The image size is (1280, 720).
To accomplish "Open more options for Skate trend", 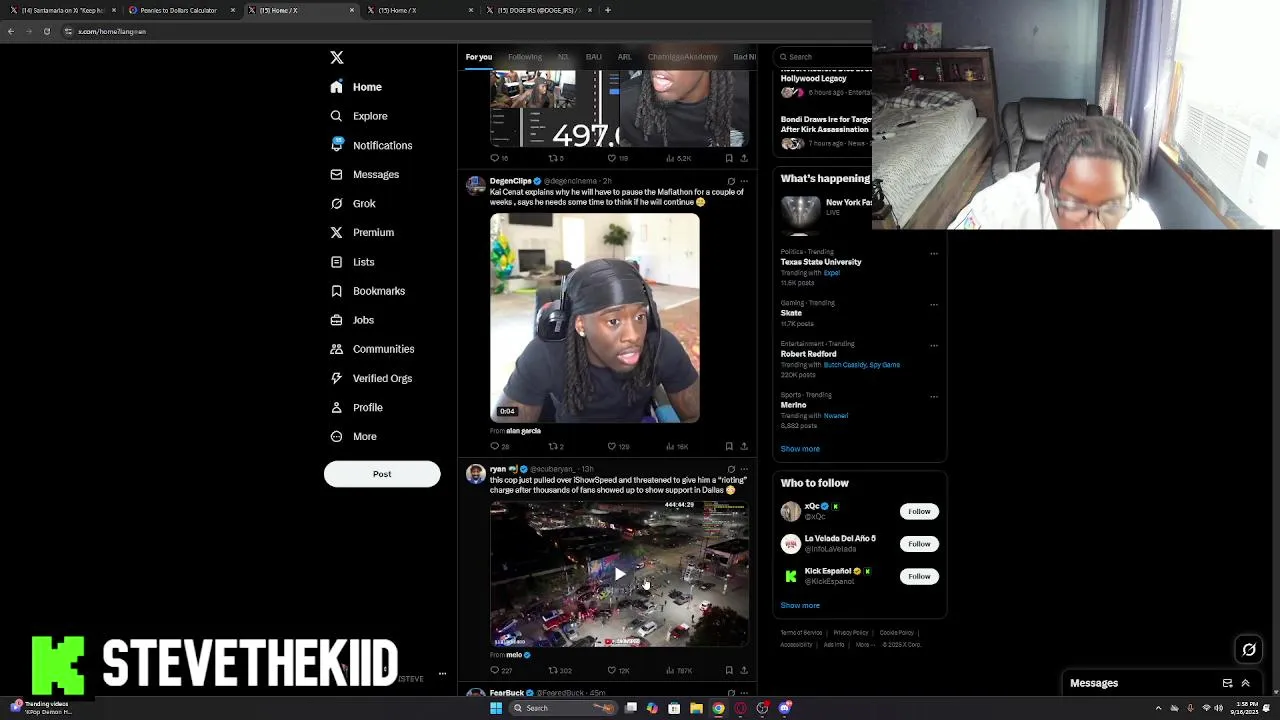I will (934, 304).
